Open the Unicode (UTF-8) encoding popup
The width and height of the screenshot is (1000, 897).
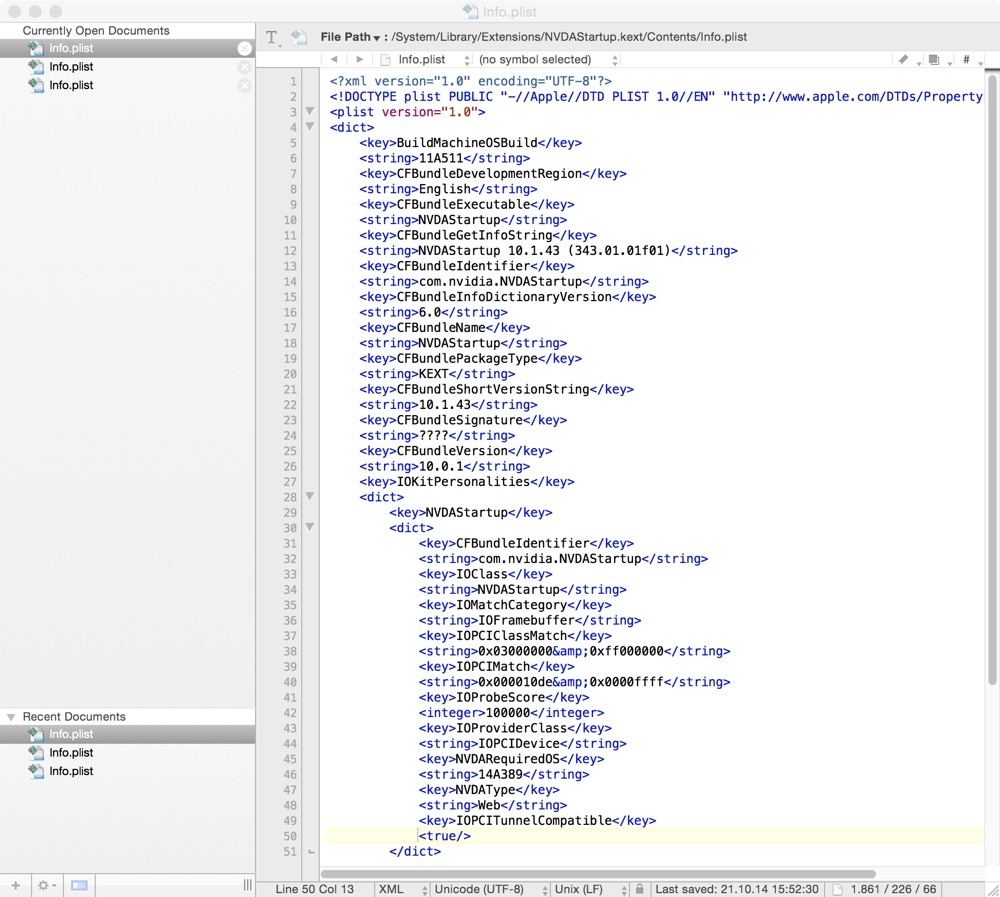(x=490, y=889)
